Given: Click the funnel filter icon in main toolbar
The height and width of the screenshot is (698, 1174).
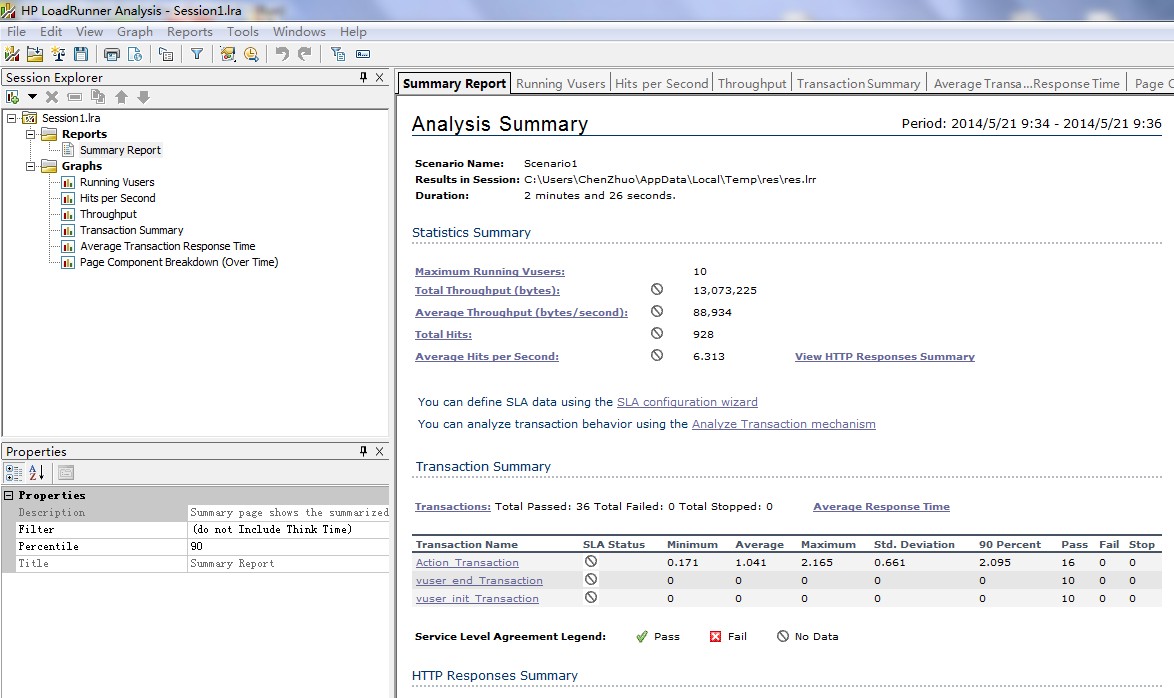Looking at the screenshot, I should coord(197,54).
